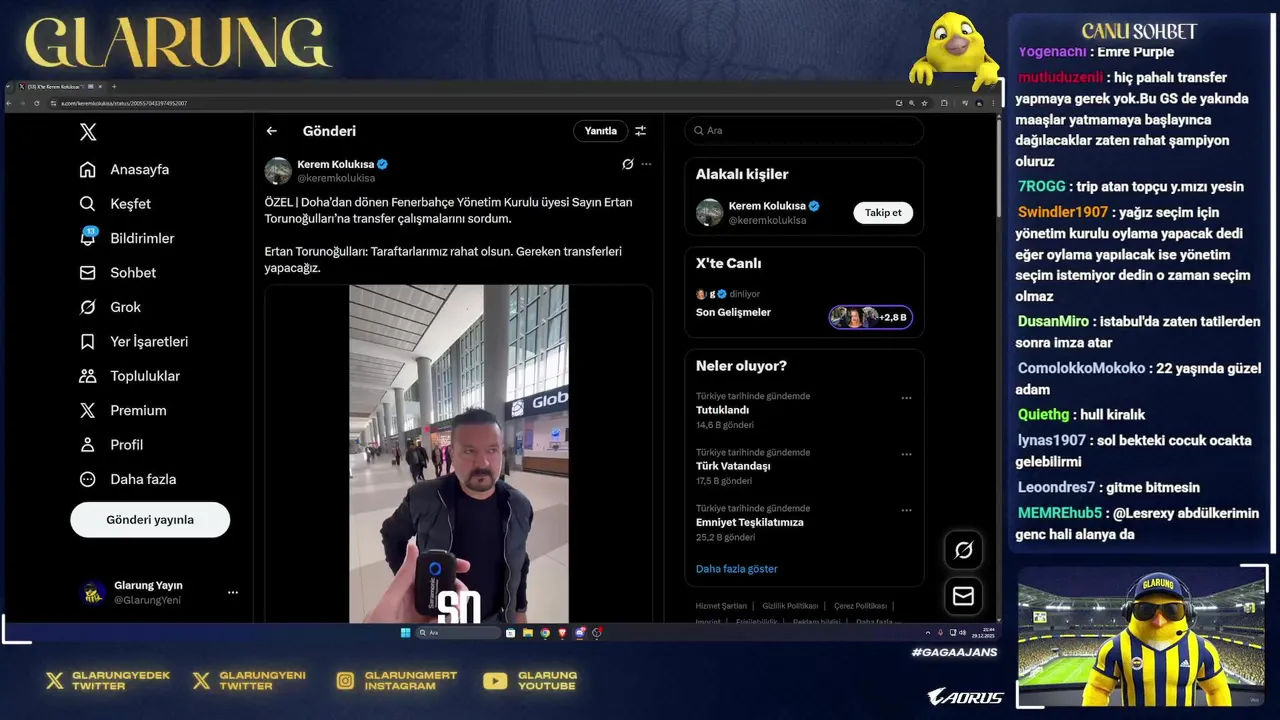Open three-dot menu on Kerem's post
This screenshot has height=720, width=1280.
pos(646,164)
